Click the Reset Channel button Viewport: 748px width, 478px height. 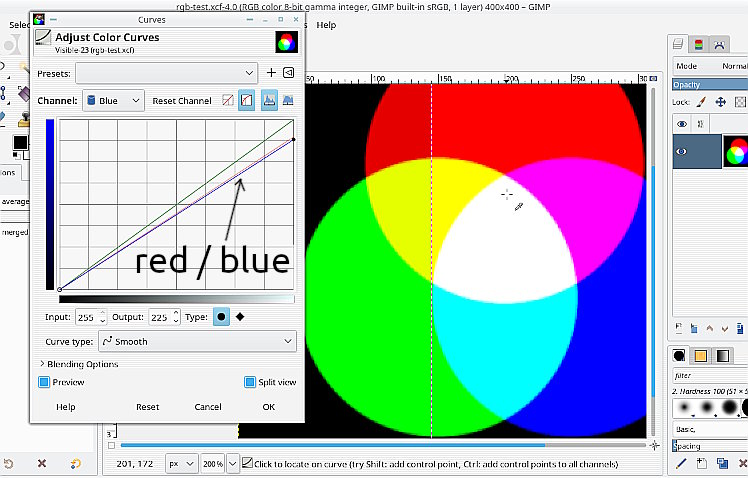point(181,101)
